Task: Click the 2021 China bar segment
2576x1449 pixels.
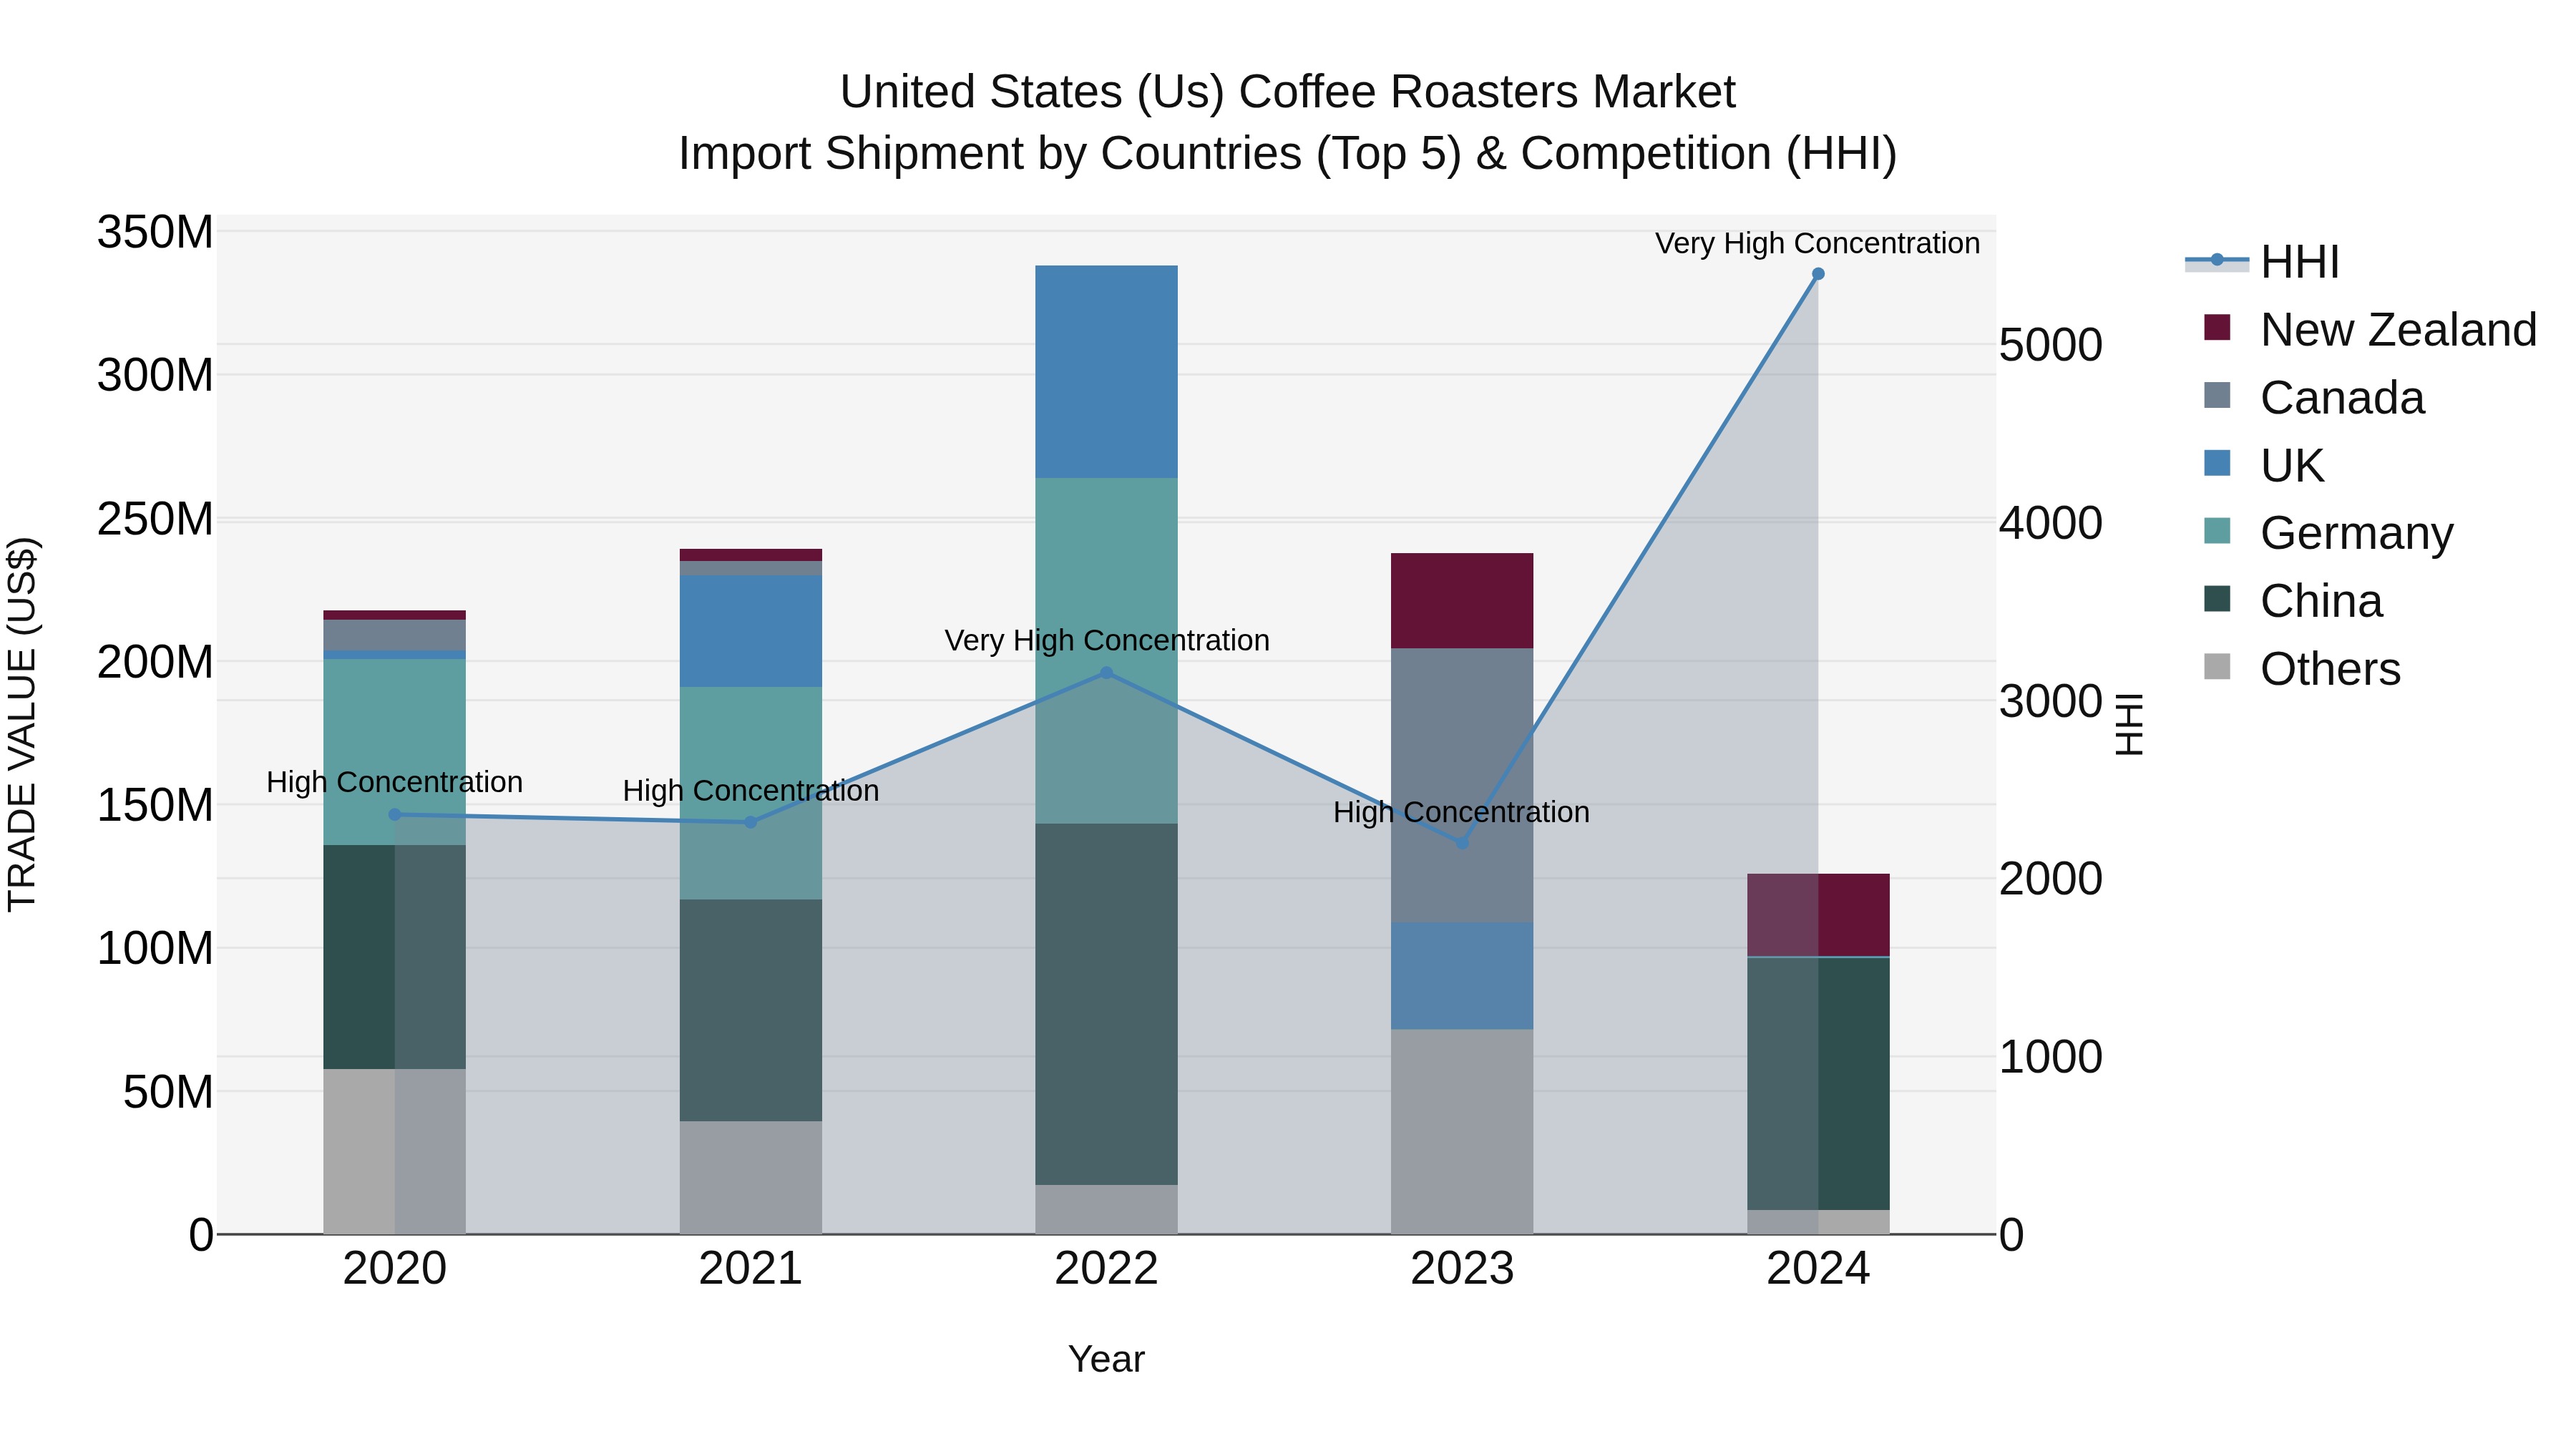Action: [751, 1010]
